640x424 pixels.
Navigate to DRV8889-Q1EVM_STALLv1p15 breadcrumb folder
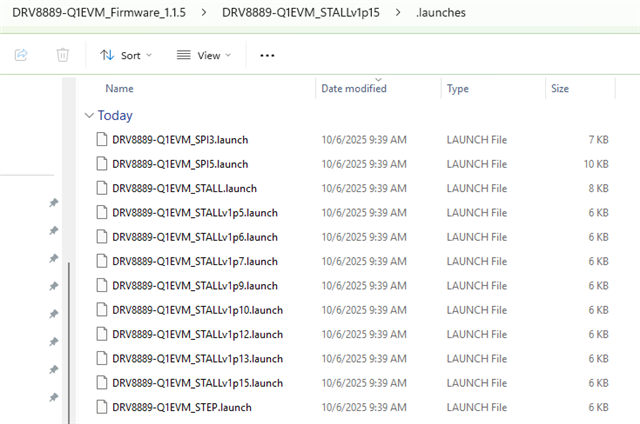301,13
